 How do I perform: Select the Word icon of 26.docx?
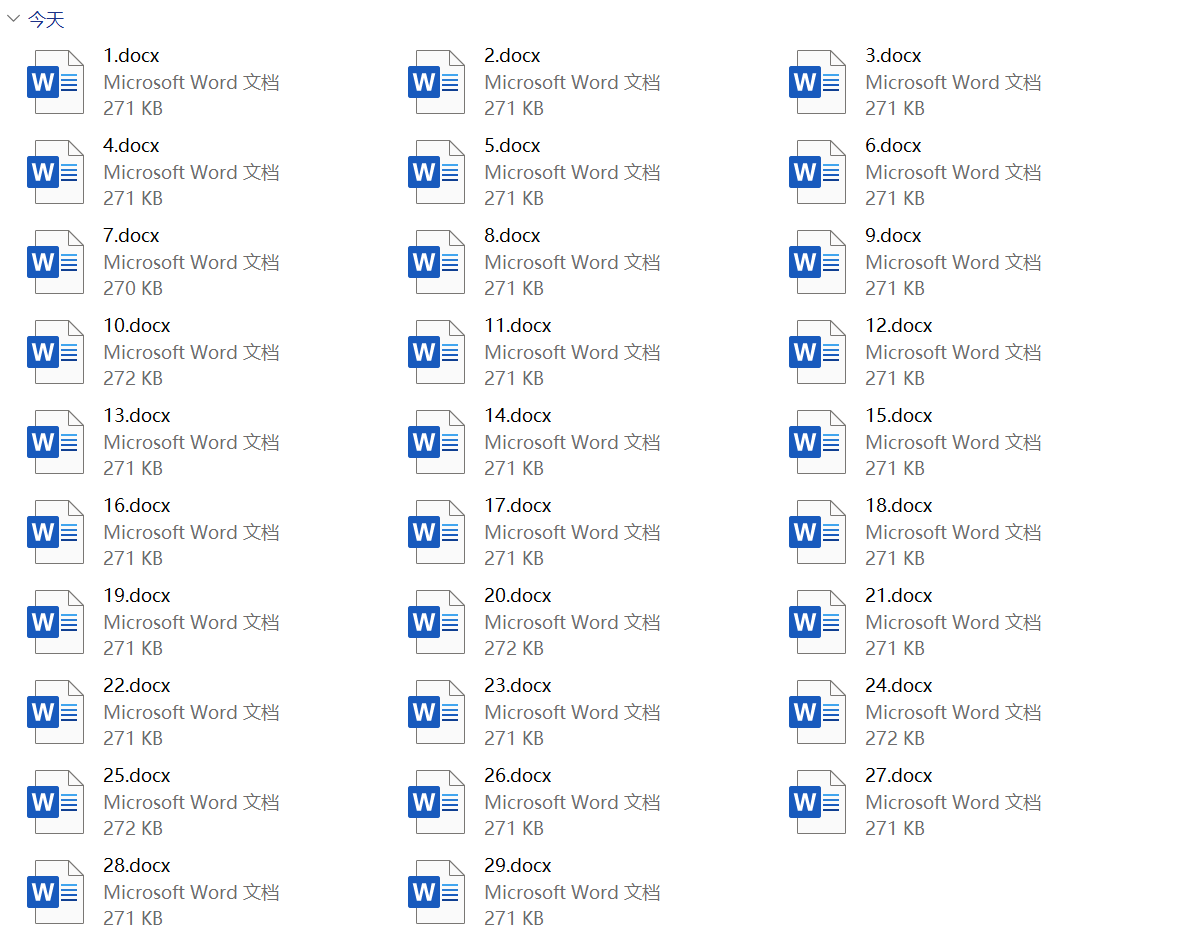click(x=436, y=803)
